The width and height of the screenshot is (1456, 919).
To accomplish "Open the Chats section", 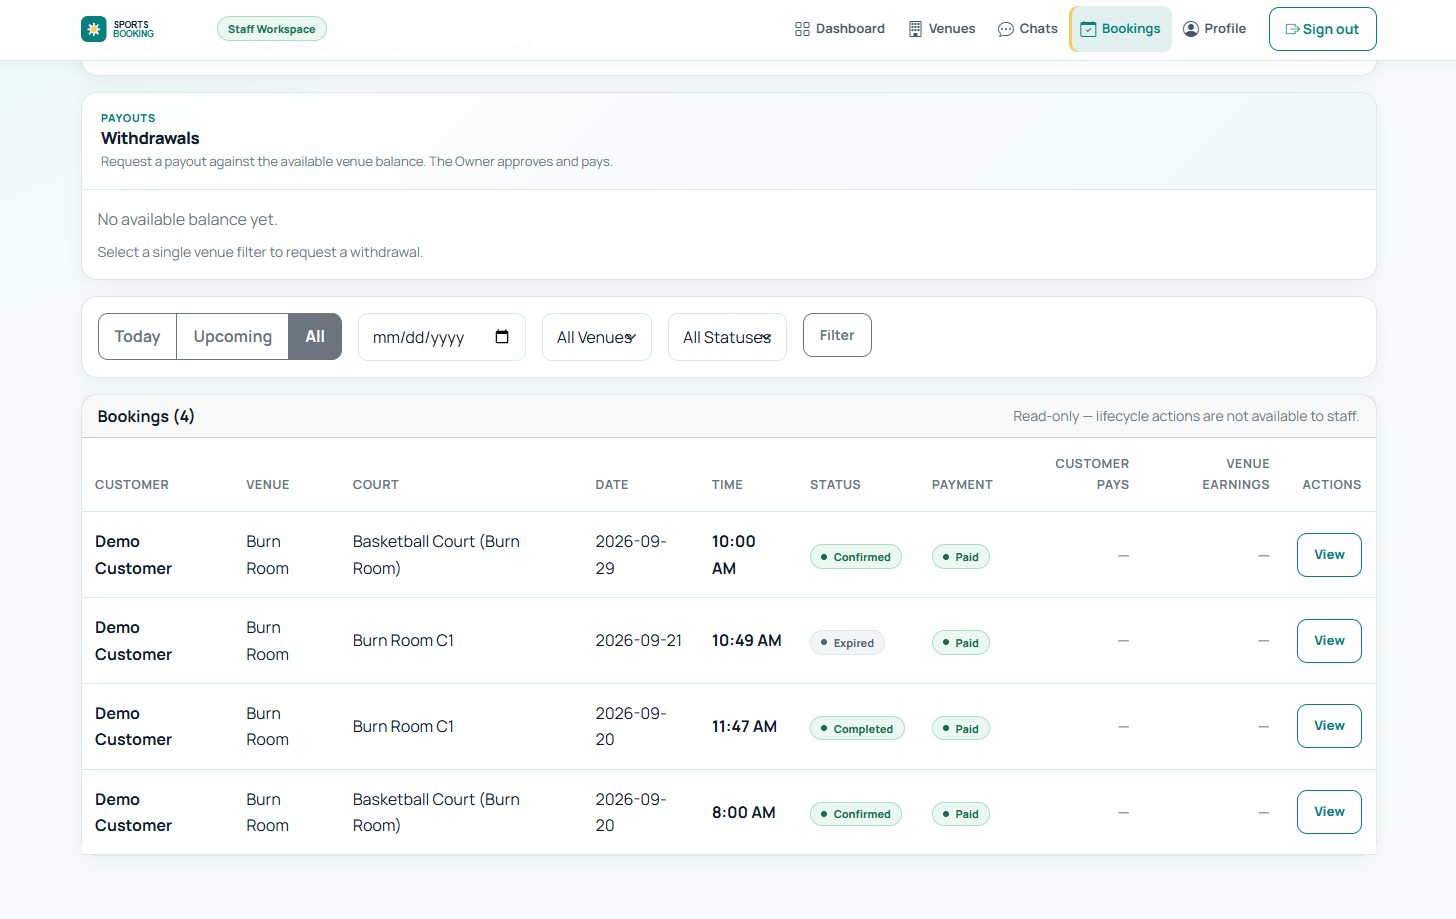I will coord(1028,29).
